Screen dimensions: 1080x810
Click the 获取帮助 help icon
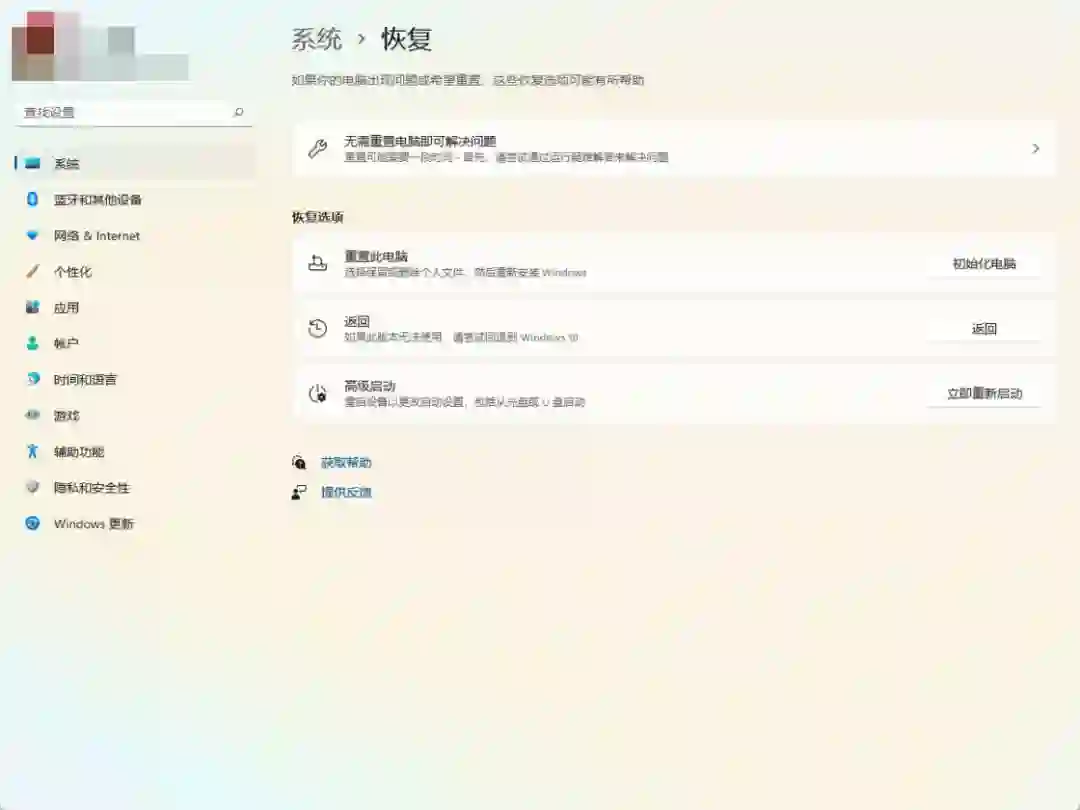[x=299, y=462]
